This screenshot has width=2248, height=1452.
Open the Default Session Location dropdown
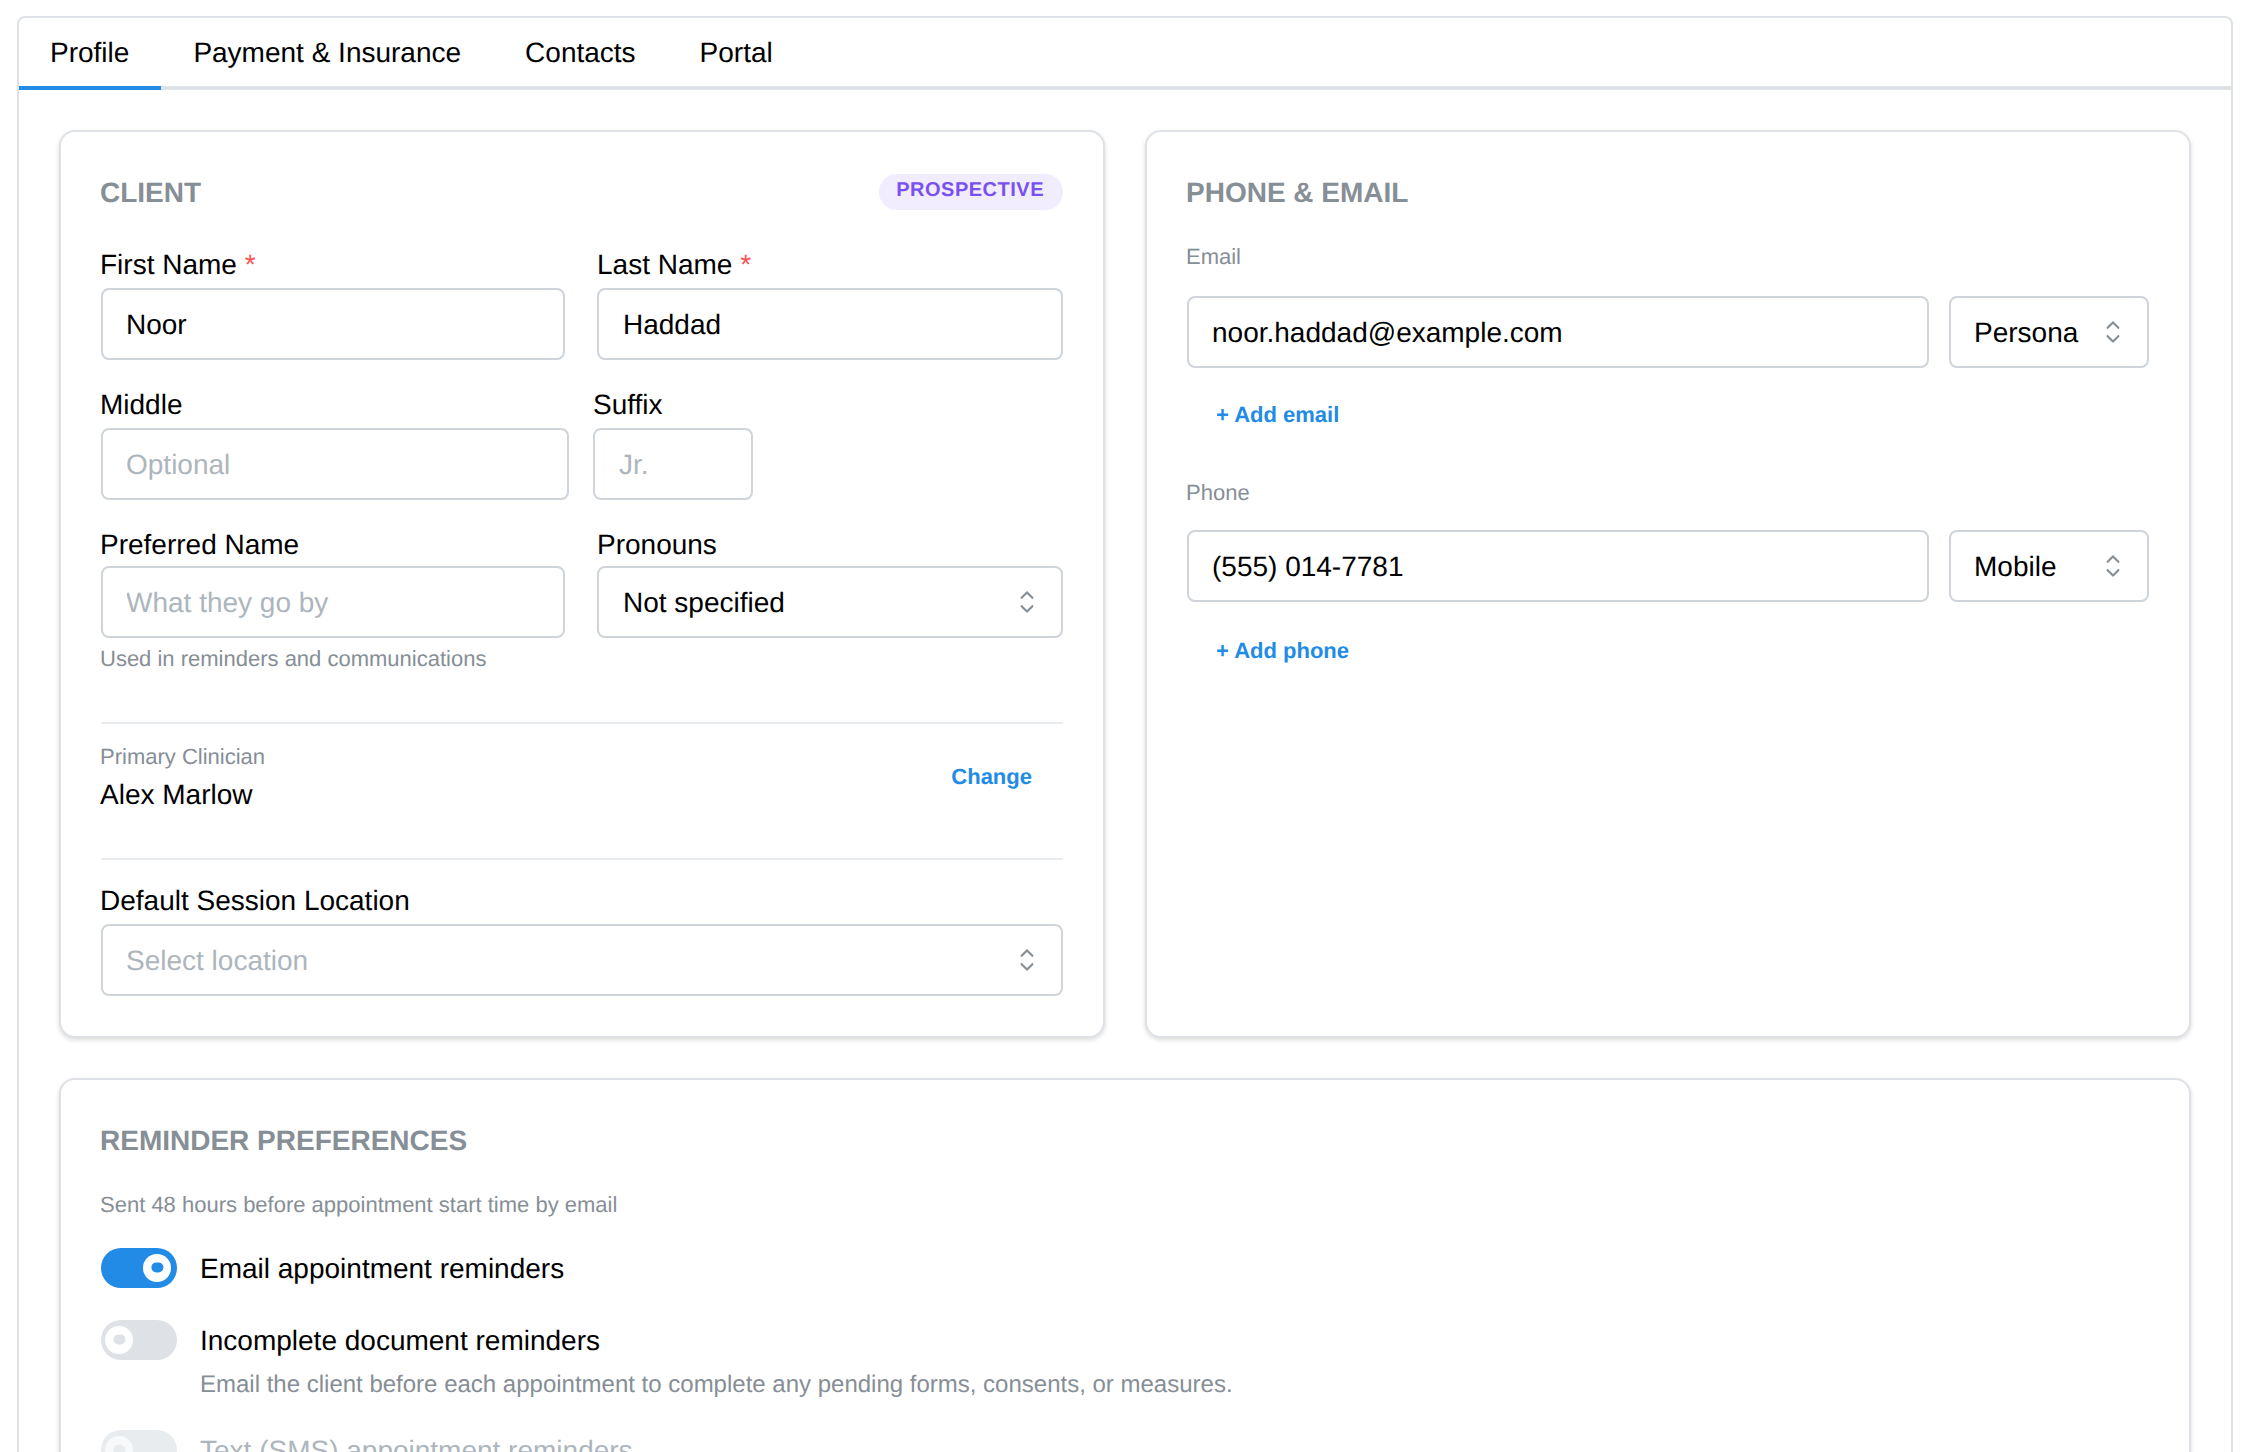click(x=582, y=960)
